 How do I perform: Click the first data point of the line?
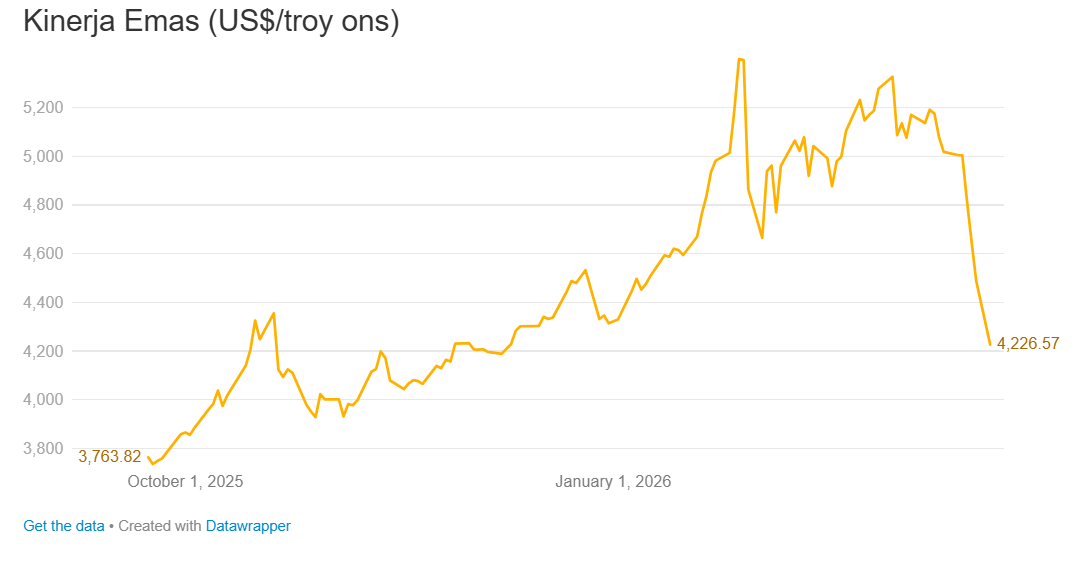pos(148,457)
